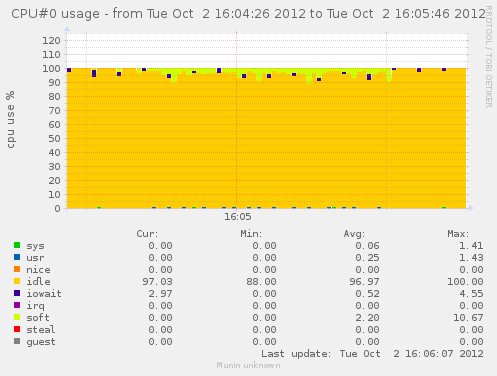Image resolution: width=497 pixels, height=376 pixels.
Task: Click the Munin unknown footer text
Action: (x=248, y=365)
